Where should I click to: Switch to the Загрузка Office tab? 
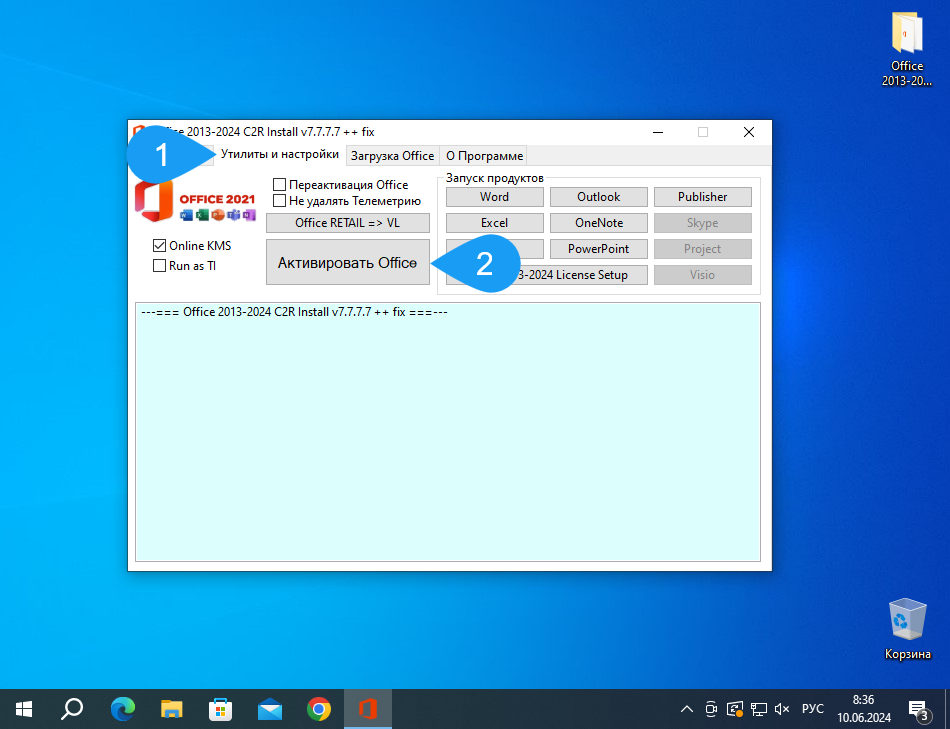pos(392,156)
